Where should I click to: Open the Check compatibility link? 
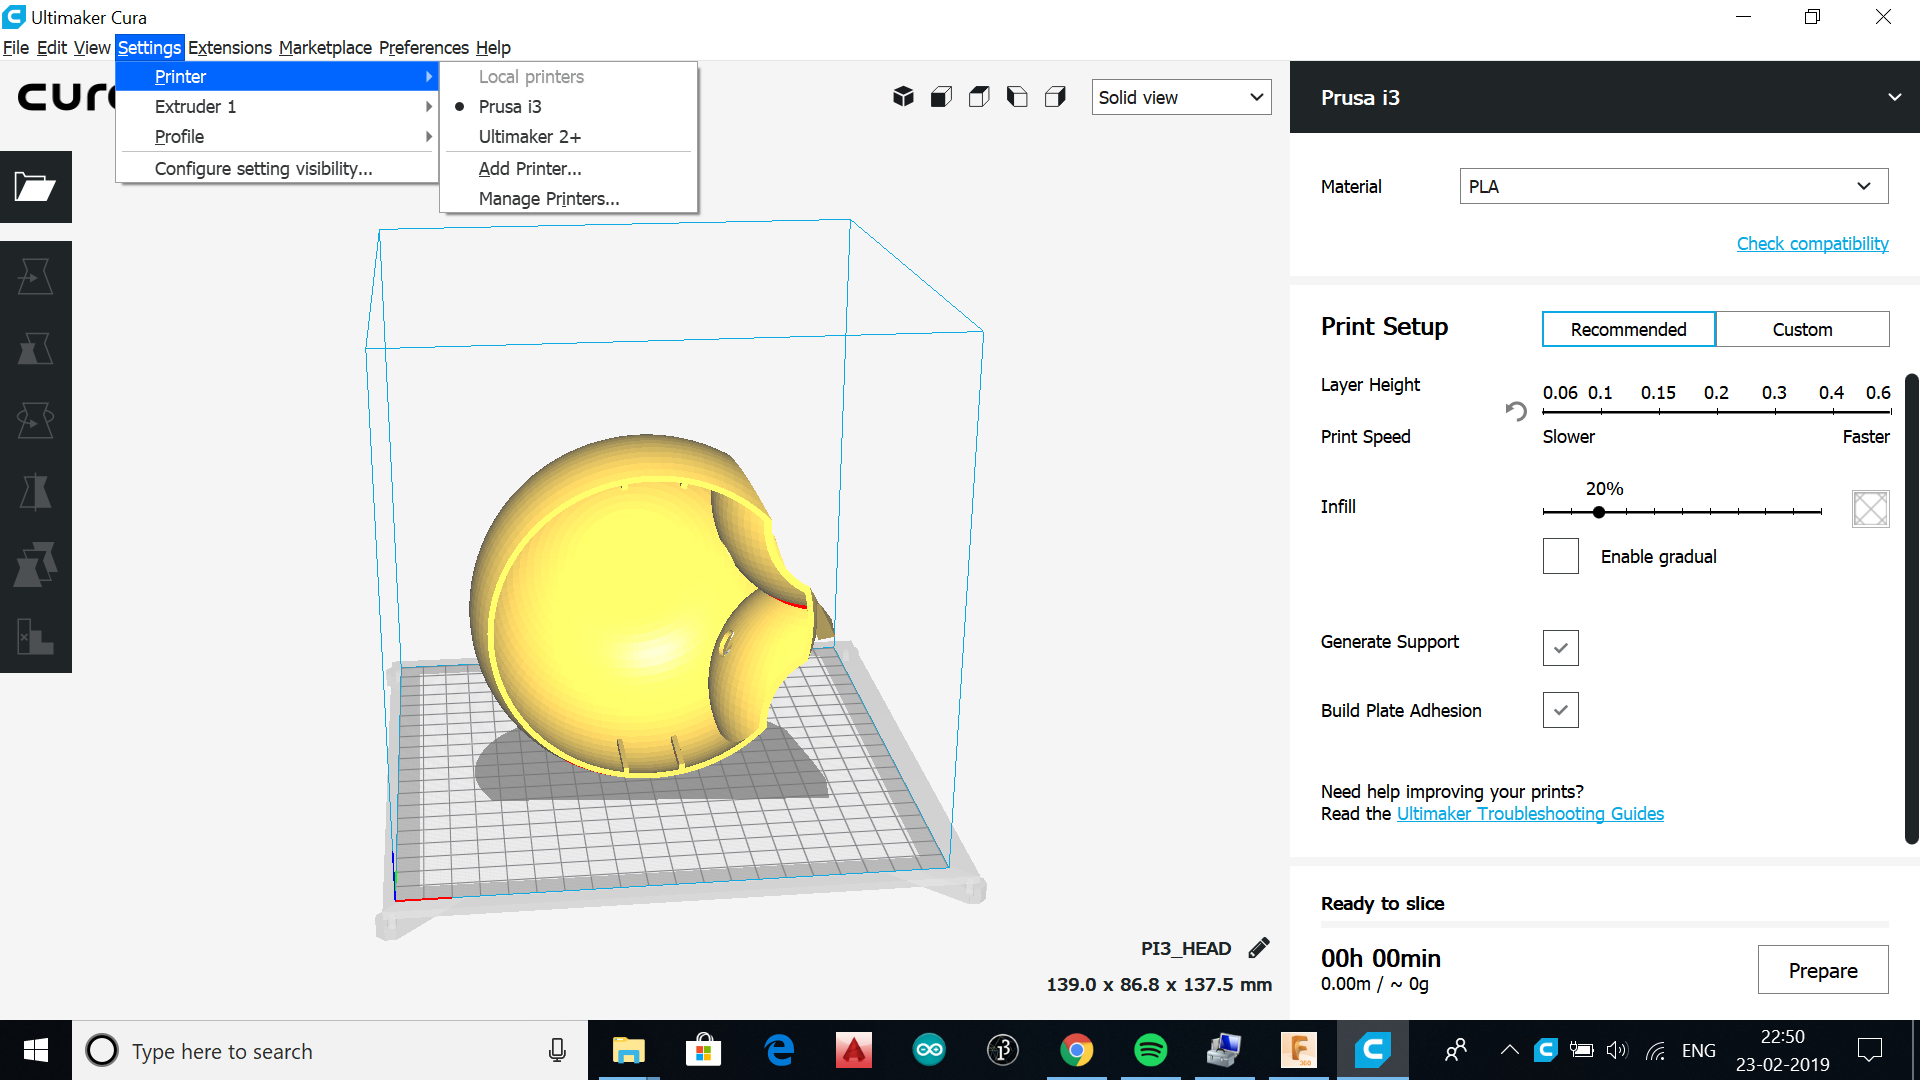[1812, 243]
